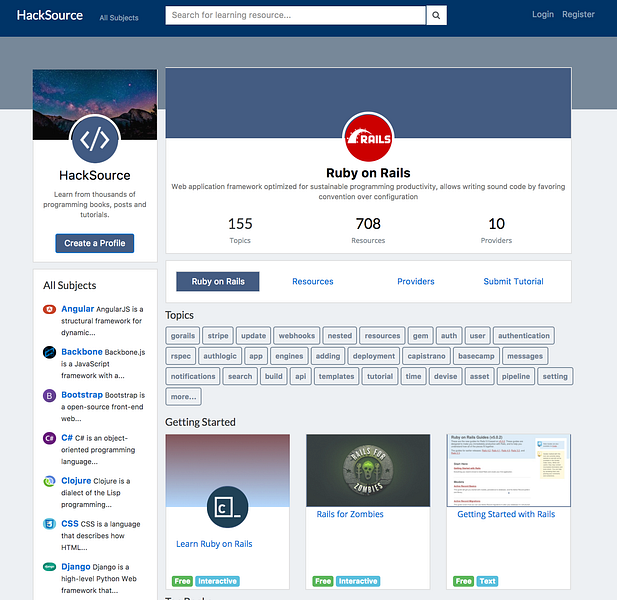Image resolution: width=617 pixels, height=600 pixels.
Task: Click the Text badge on Getting Started card
Action: 487,581
